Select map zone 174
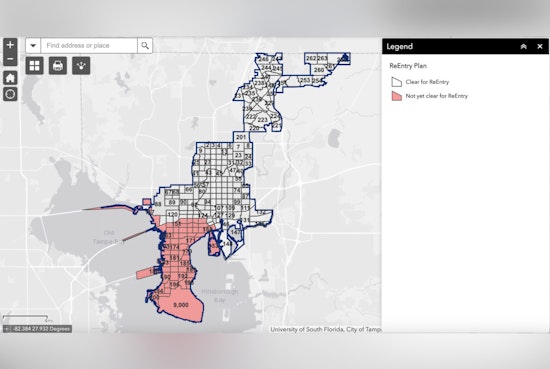The image size is (550, 369). 175,247
